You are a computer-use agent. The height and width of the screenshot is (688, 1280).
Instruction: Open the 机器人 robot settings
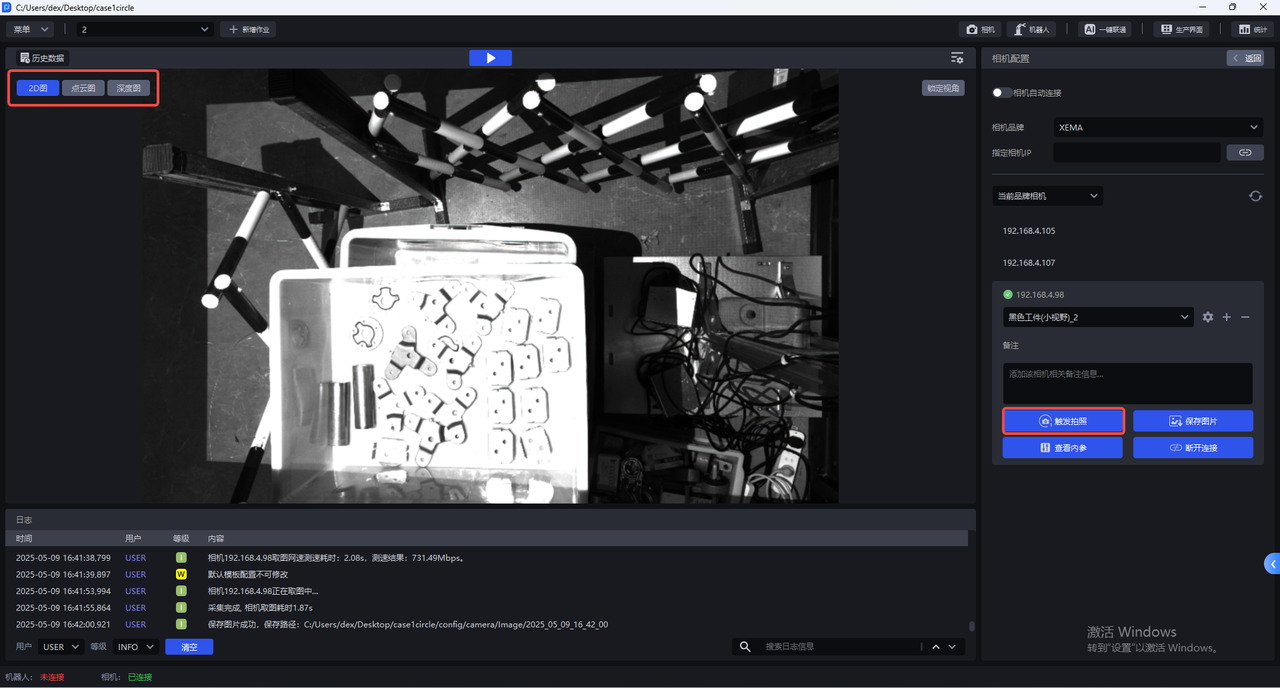pos(1031,30)
